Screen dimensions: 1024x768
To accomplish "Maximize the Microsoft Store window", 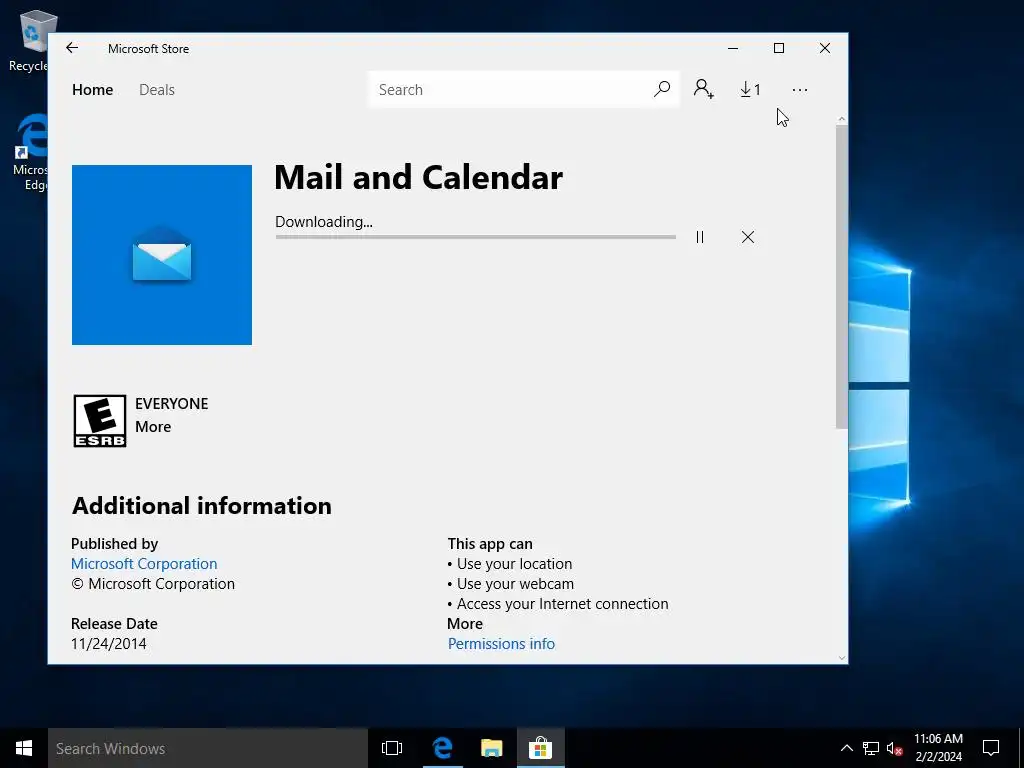I will (x=778, y=48).
